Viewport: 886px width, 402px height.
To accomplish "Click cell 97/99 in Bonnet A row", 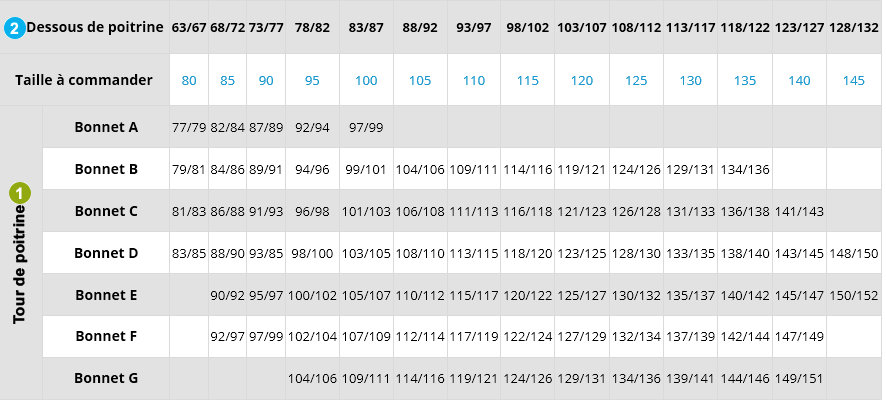I will 366,127.
